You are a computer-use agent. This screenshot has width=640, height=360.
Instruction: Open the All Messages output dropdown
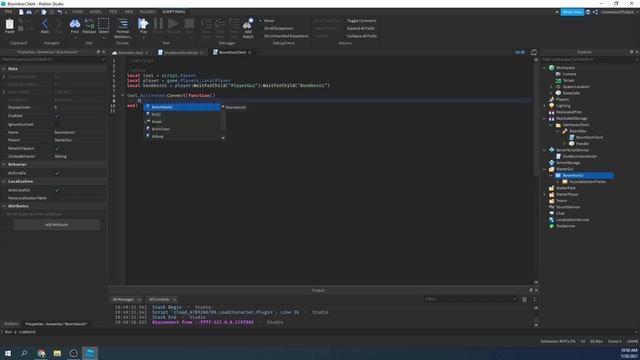tap(127, 299)
